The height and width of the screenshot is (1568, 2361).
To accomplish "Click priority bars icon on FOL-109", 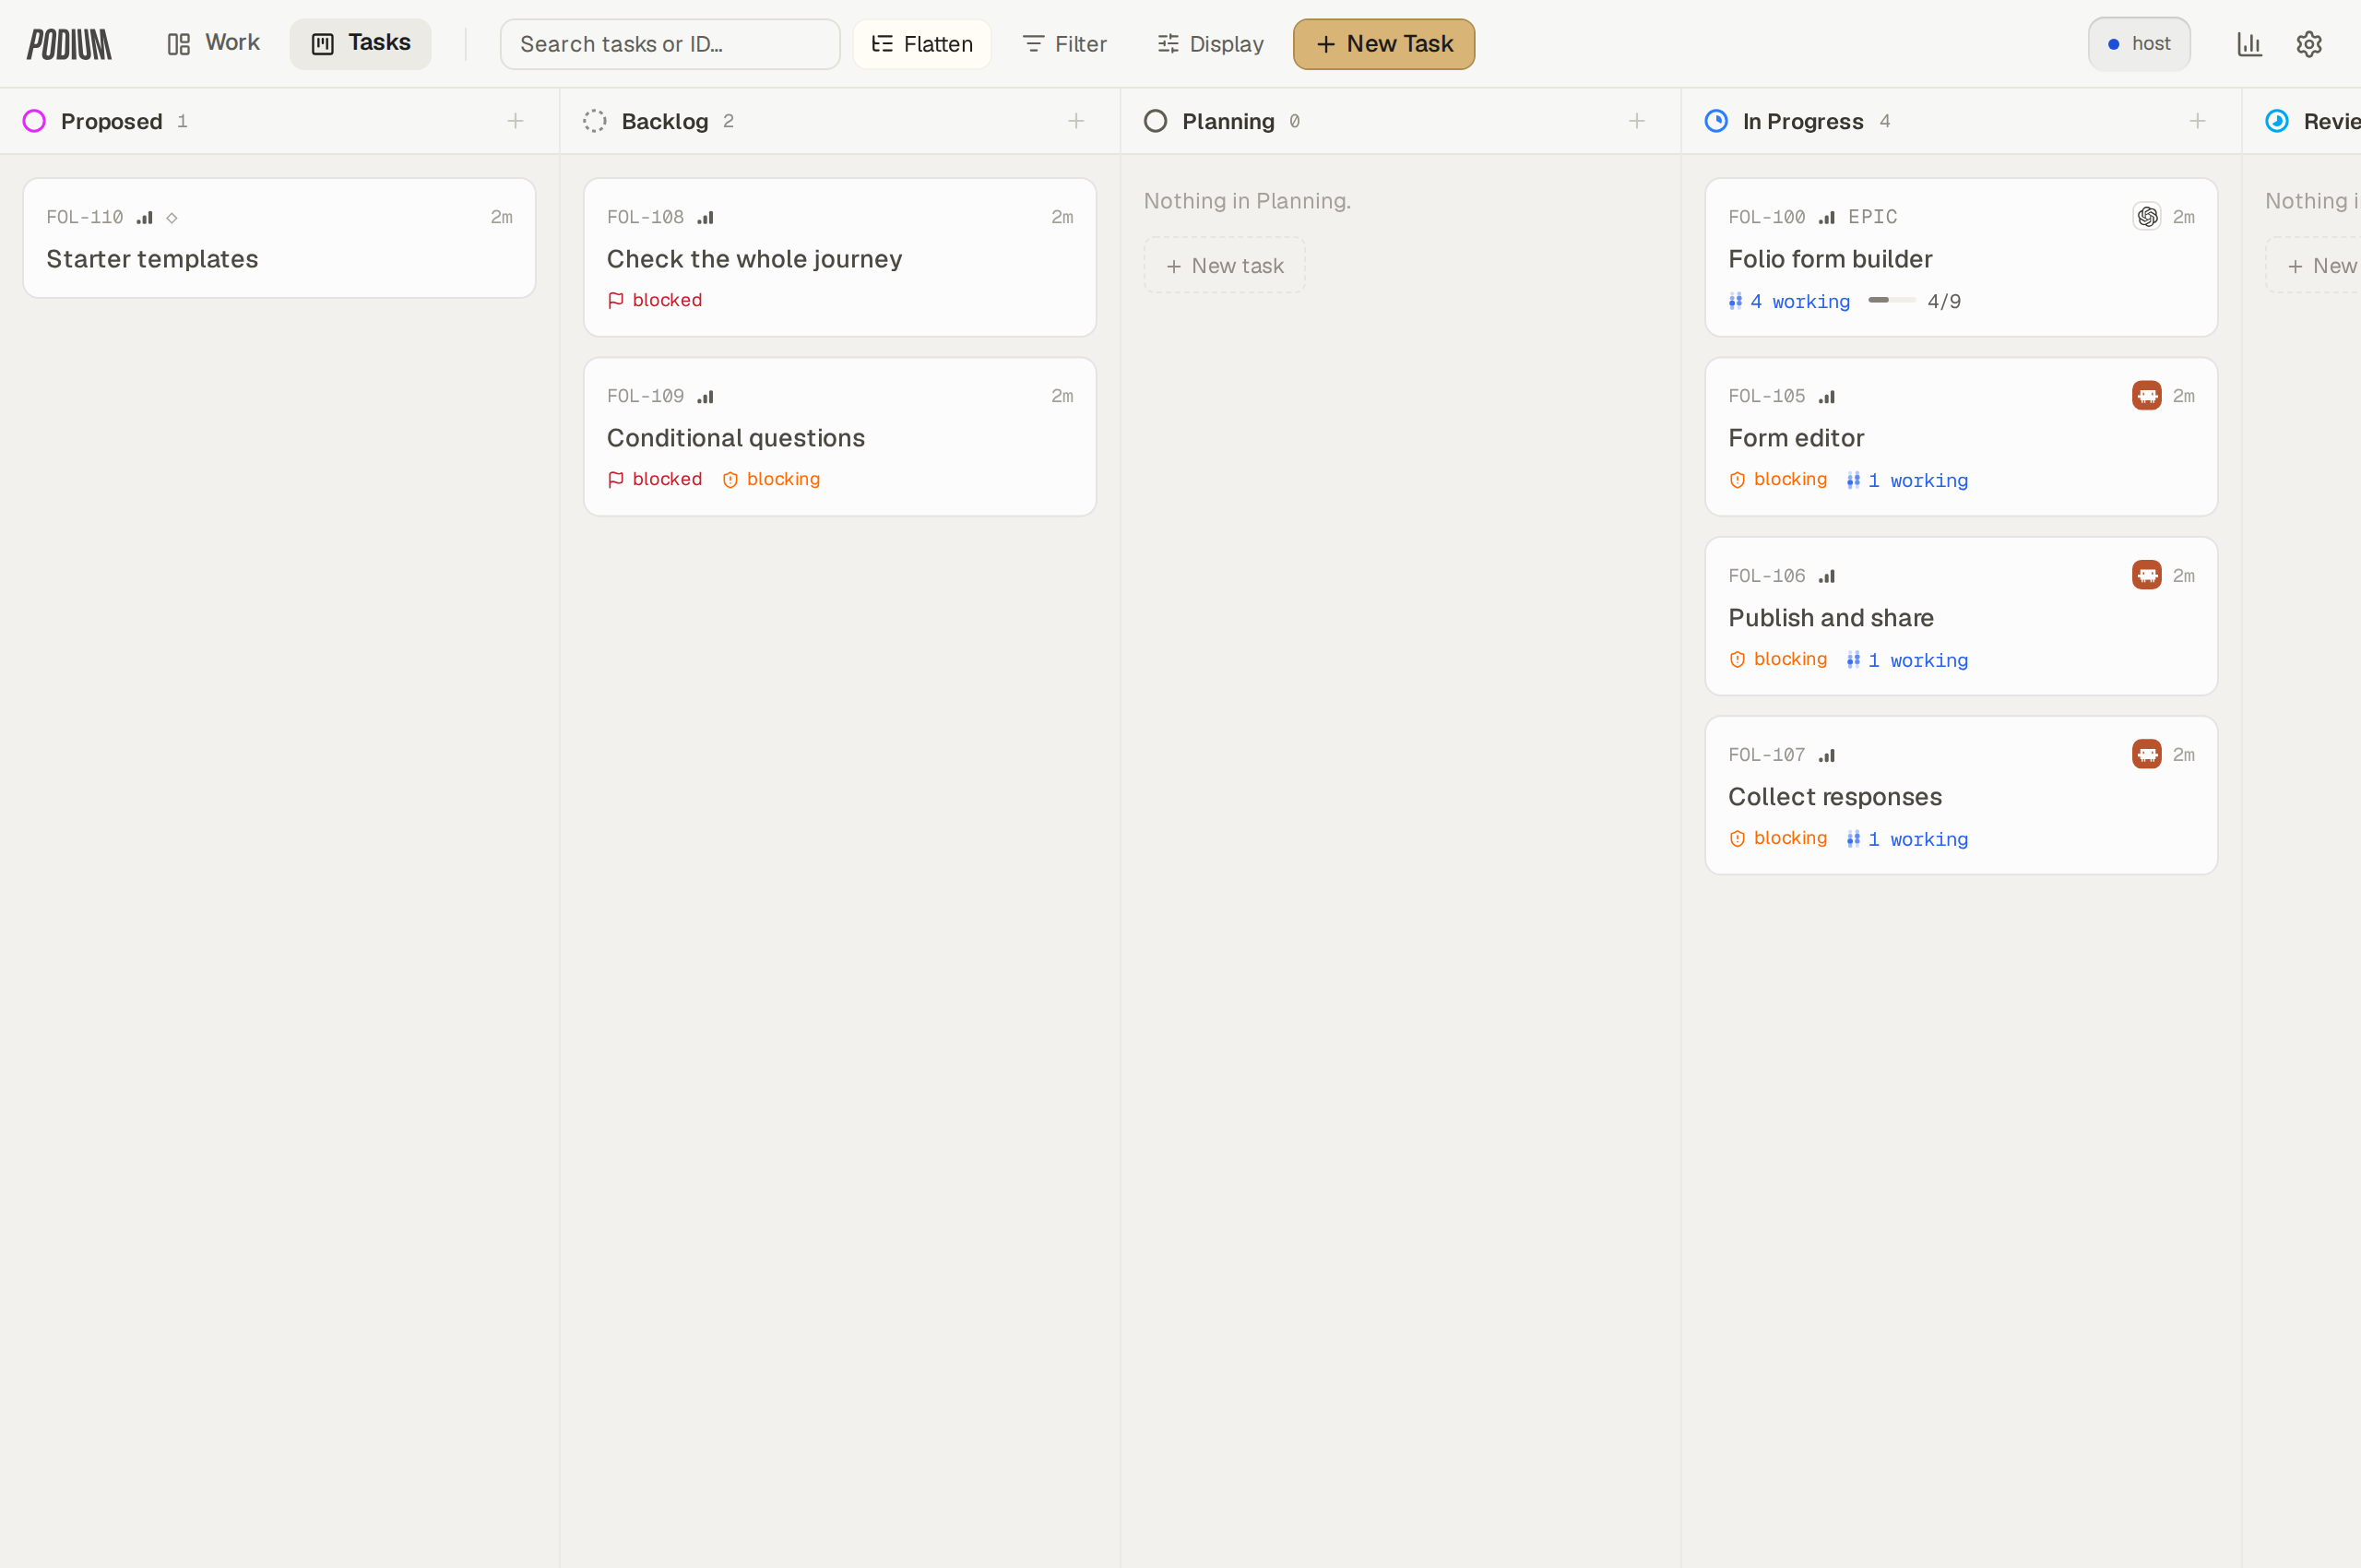I will (706, 396).
